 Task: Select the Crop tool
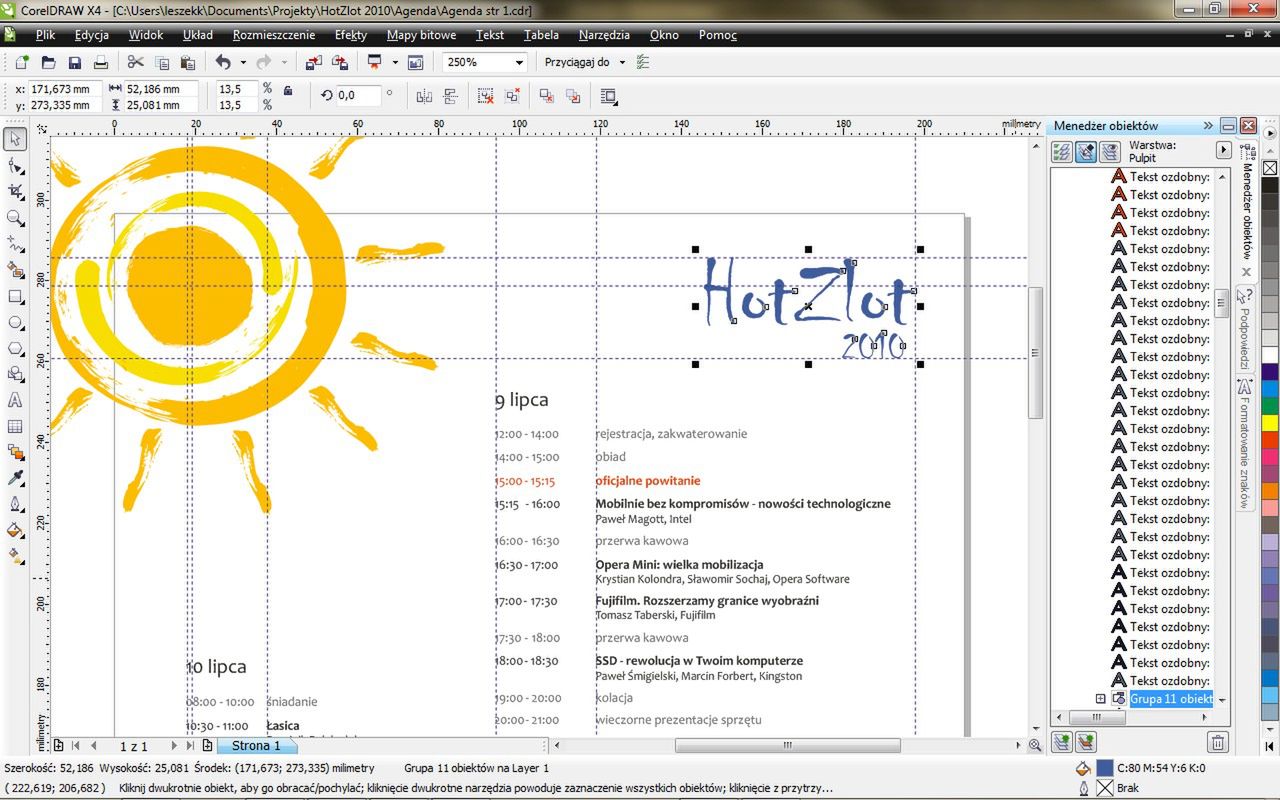click(15, 191)
